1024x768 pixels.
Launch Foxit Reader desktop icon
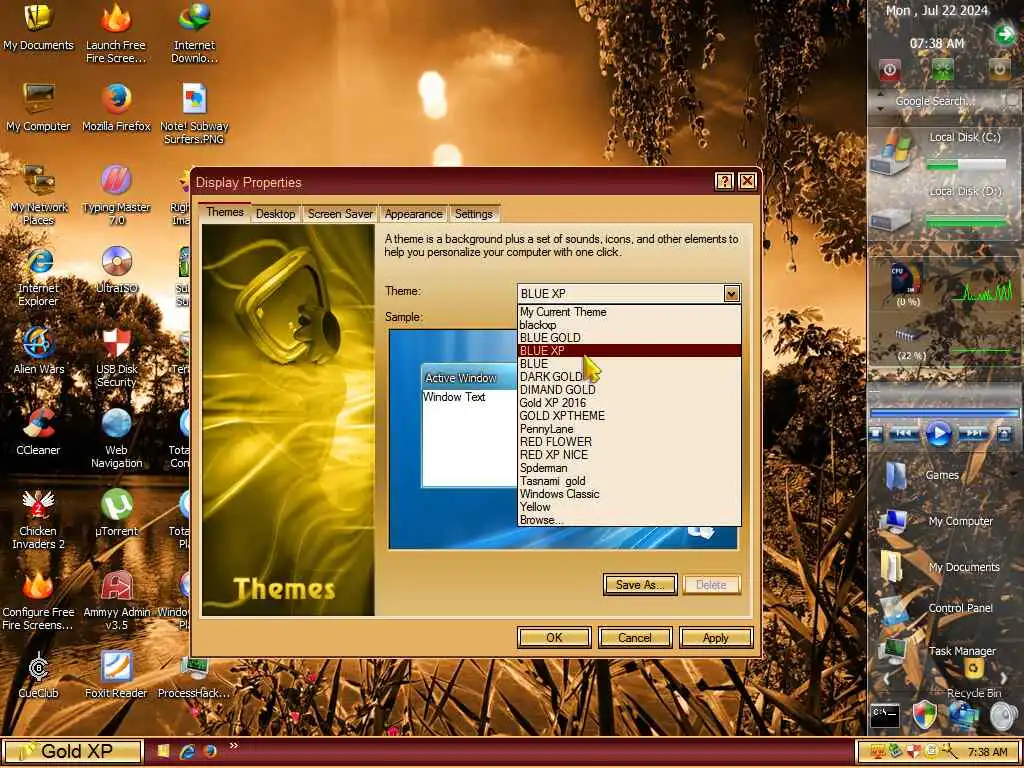(x=116, y=675)
